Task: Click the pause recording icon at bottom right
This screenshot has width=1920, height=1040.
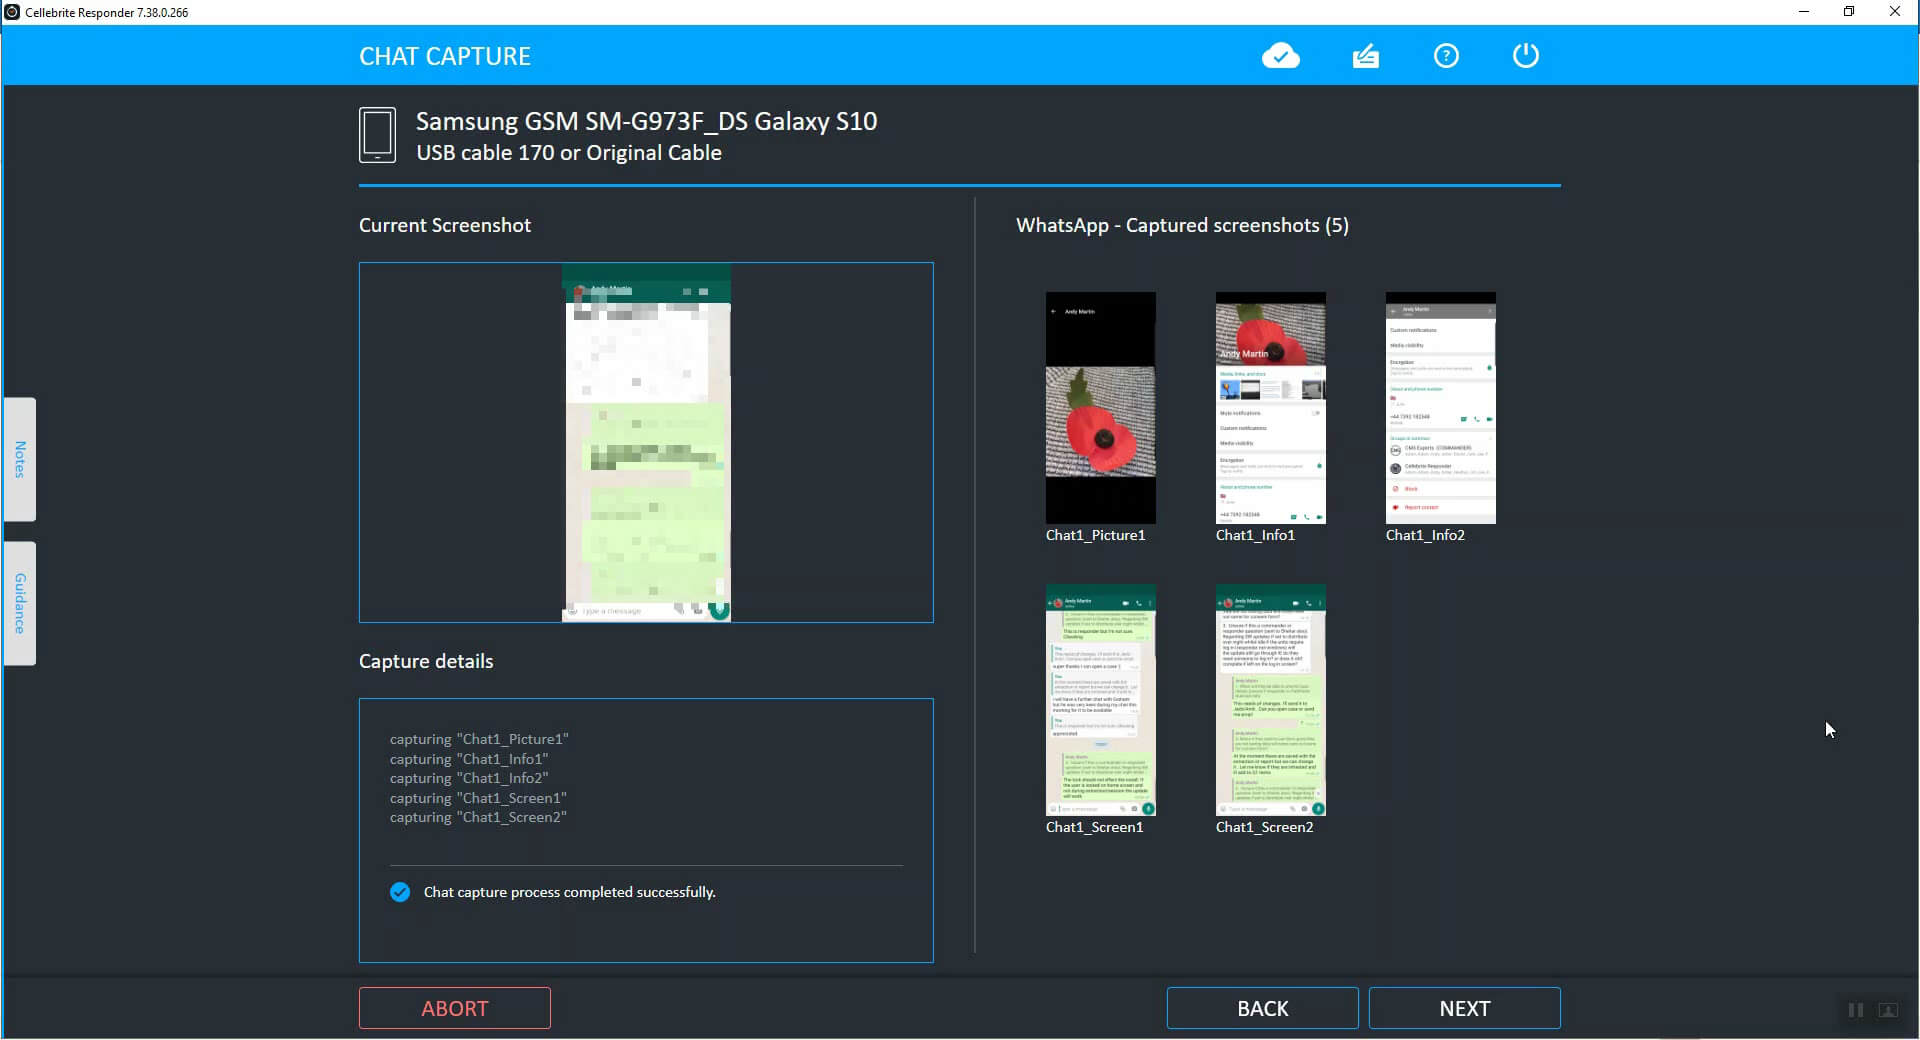Action: tap(1856, 1010)
